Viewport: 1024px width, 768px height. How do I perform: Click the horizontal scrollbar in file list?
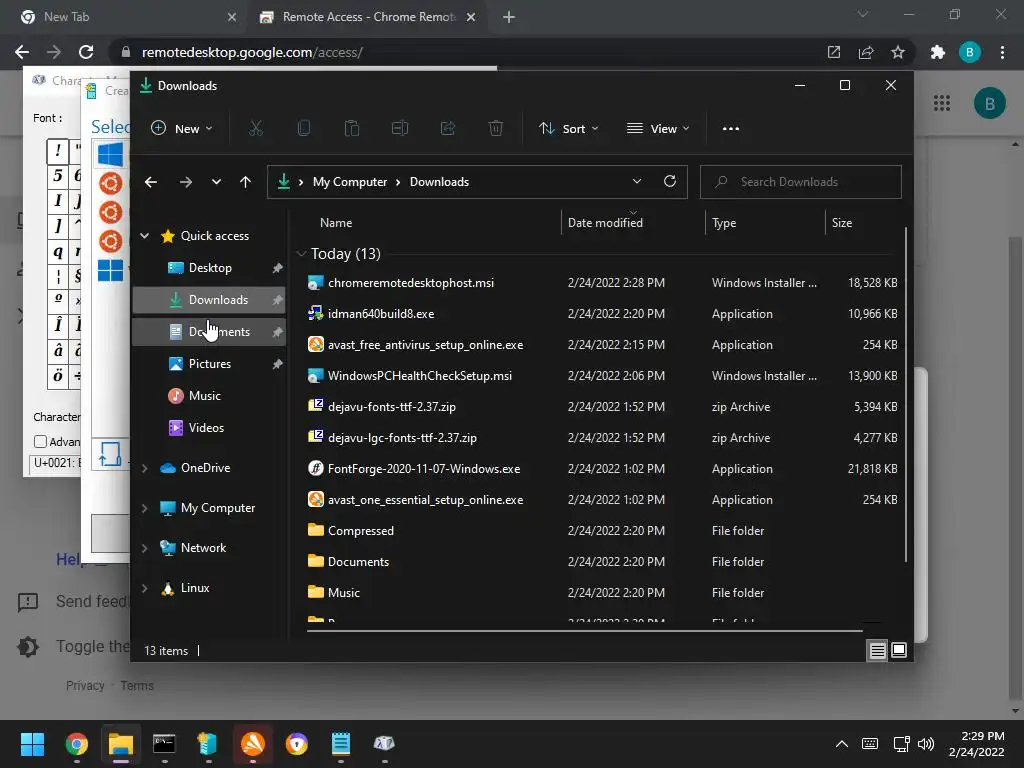(x=584, y=631)
